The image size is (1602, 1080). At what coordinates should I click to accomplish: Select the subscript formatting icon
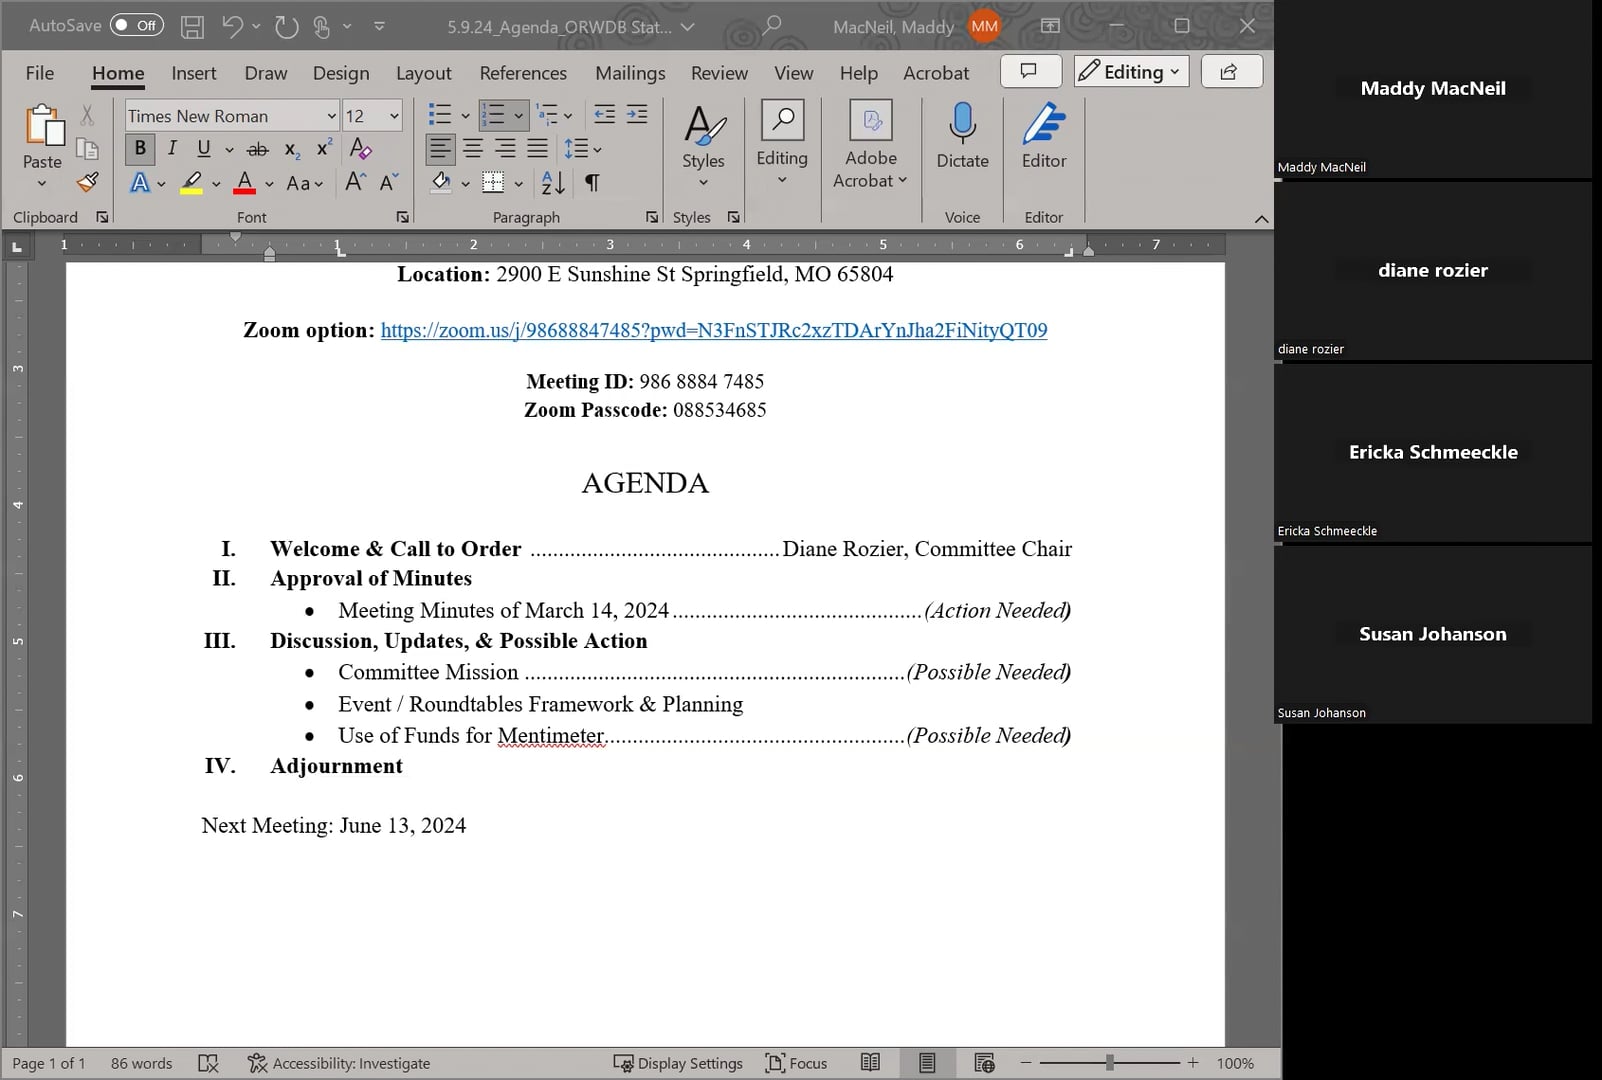point(290,149)
